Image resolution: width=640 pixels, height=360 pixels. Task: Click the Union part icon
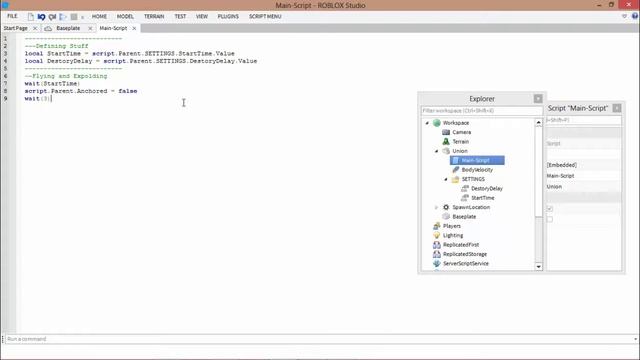[446, 151]
